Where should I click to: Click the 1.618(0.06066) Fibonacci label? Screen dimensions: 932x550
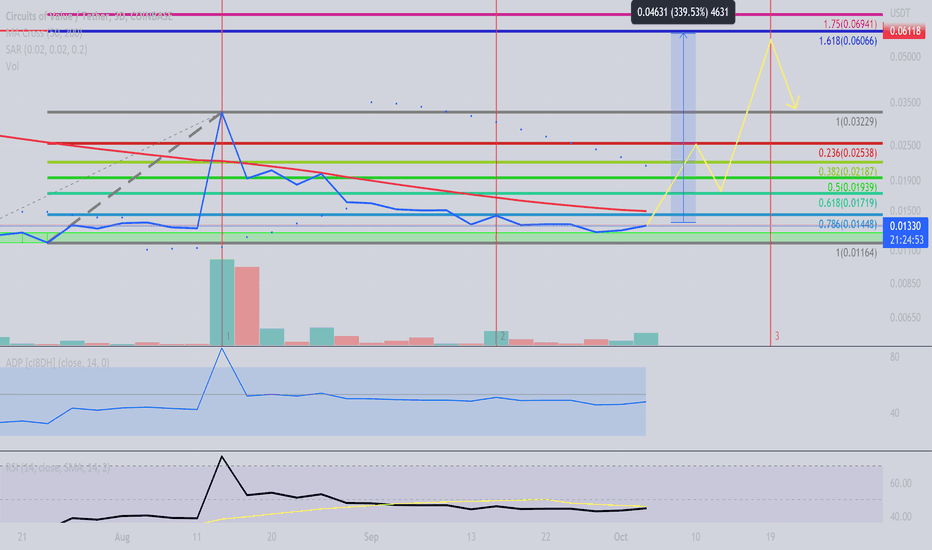tap(848, 41)
